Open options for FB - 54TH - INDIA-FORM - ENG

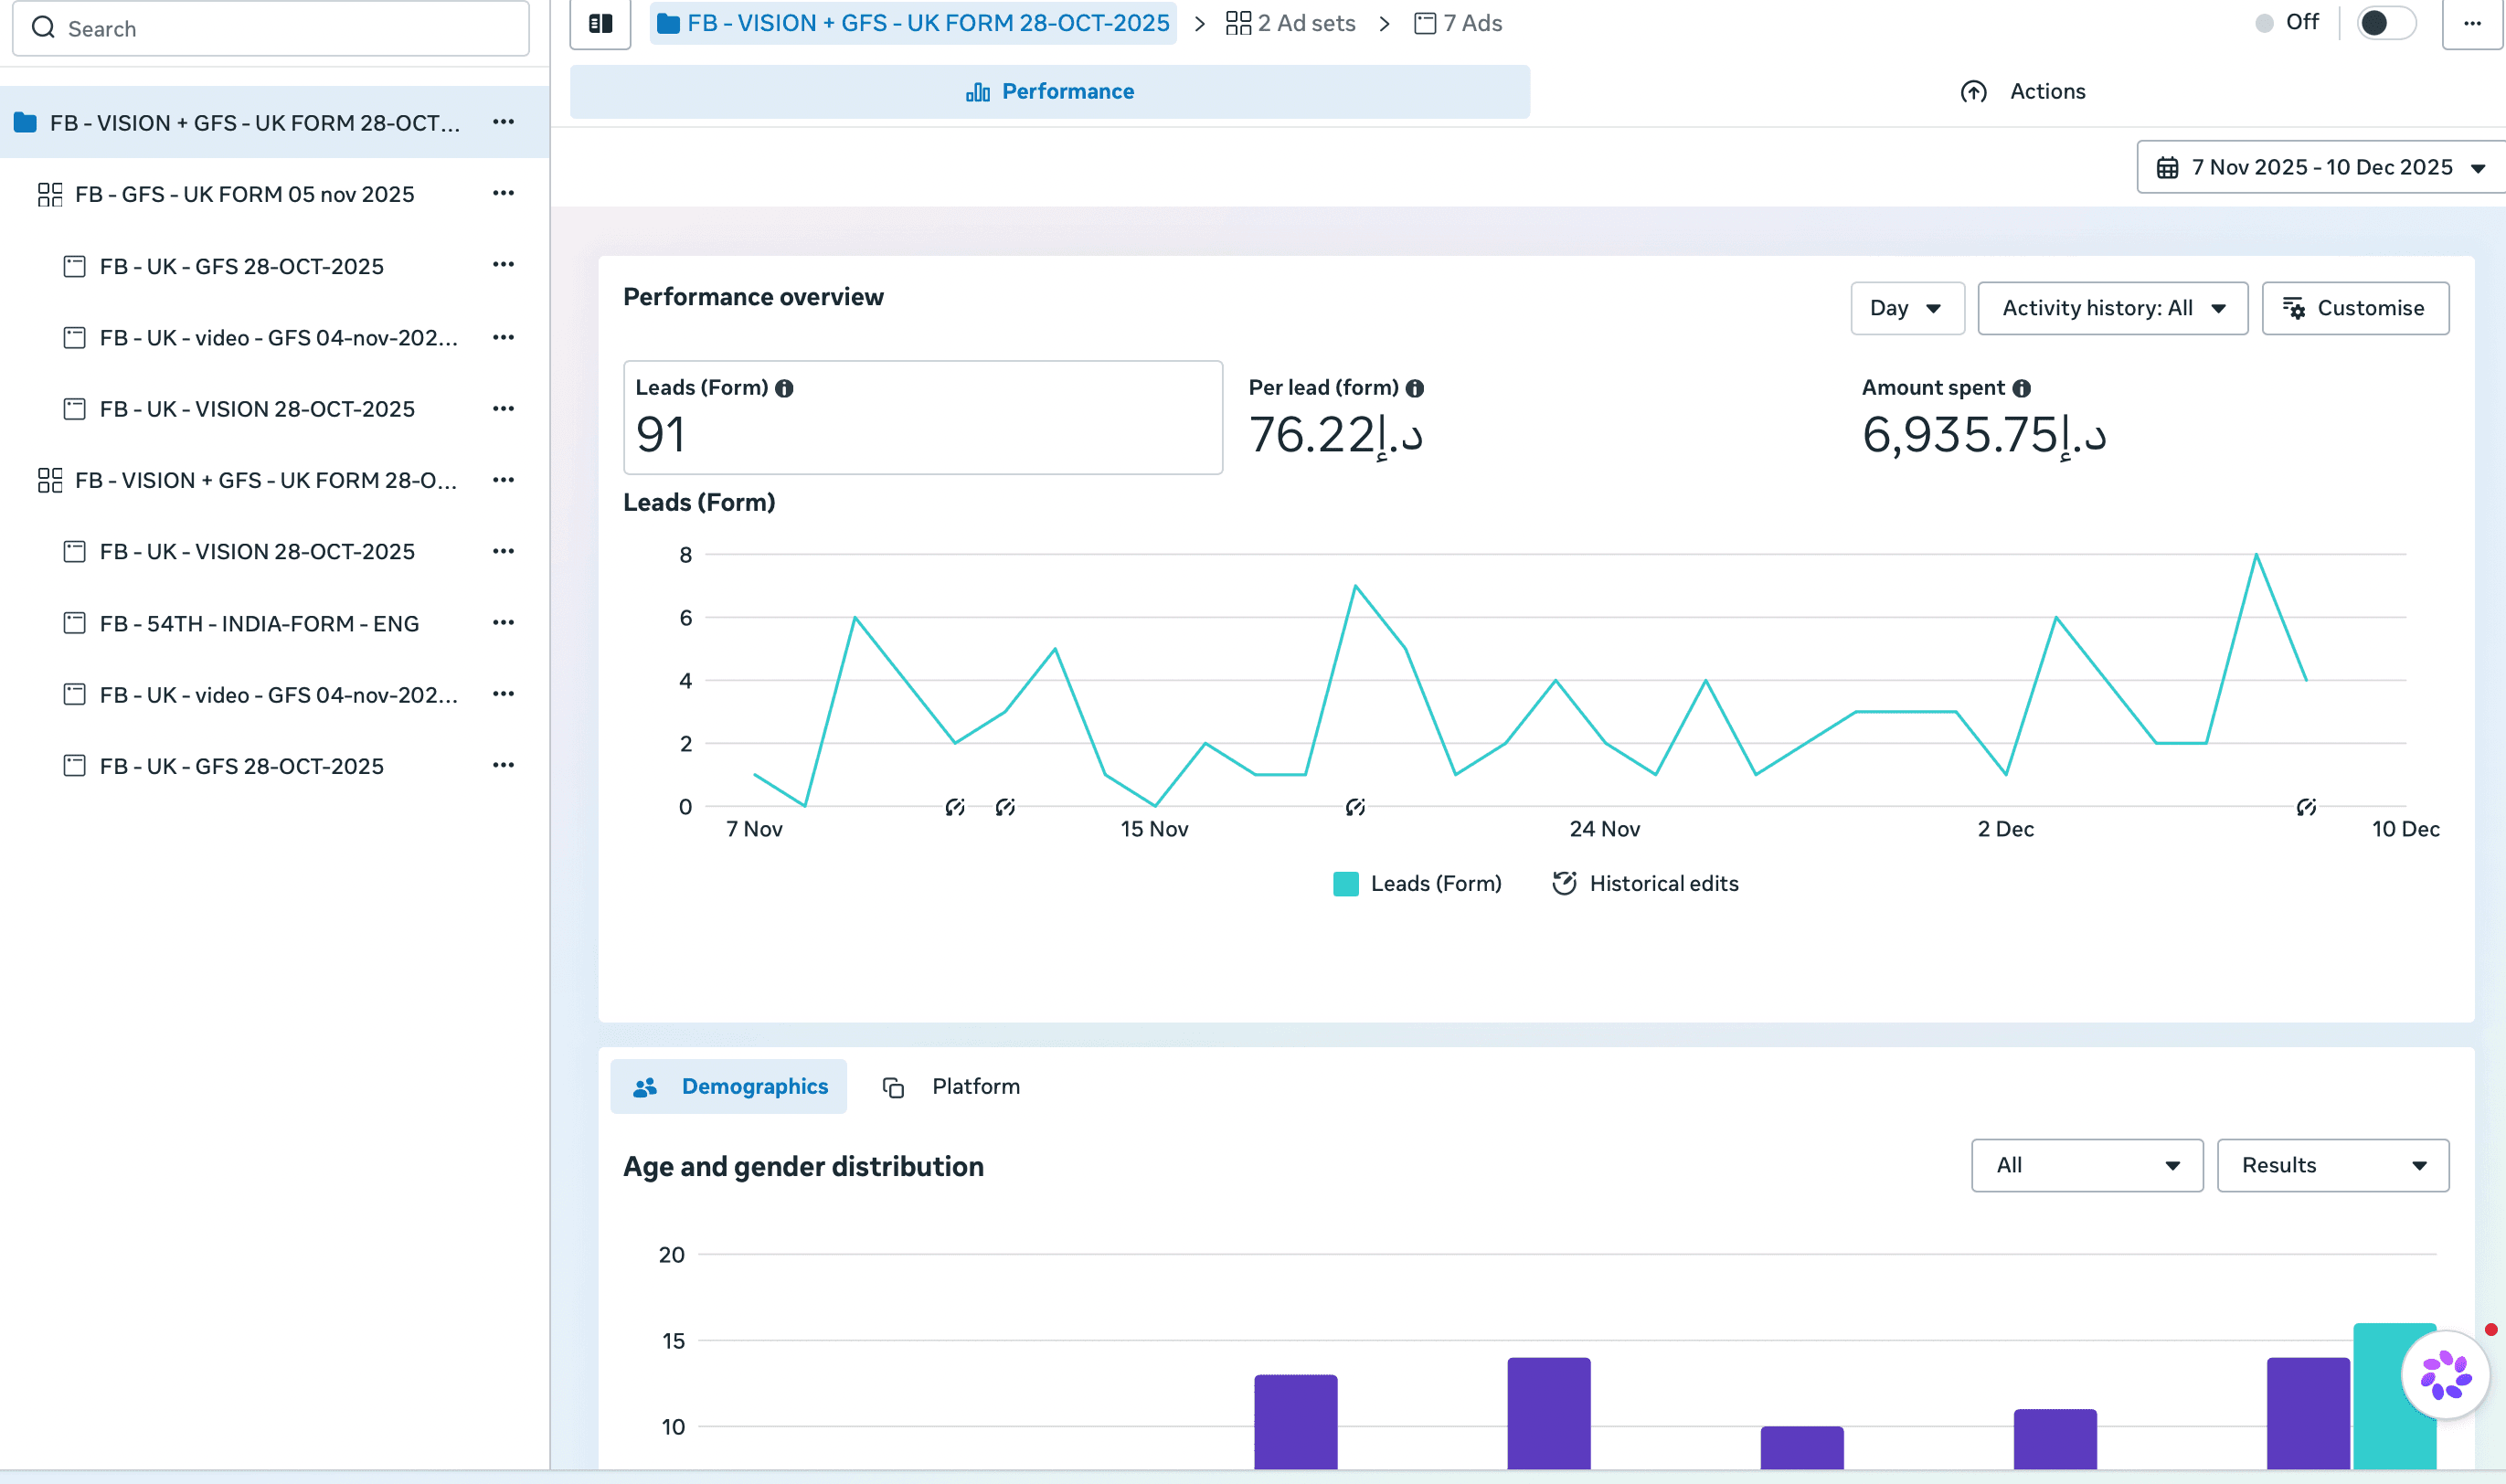coord(503,622)
